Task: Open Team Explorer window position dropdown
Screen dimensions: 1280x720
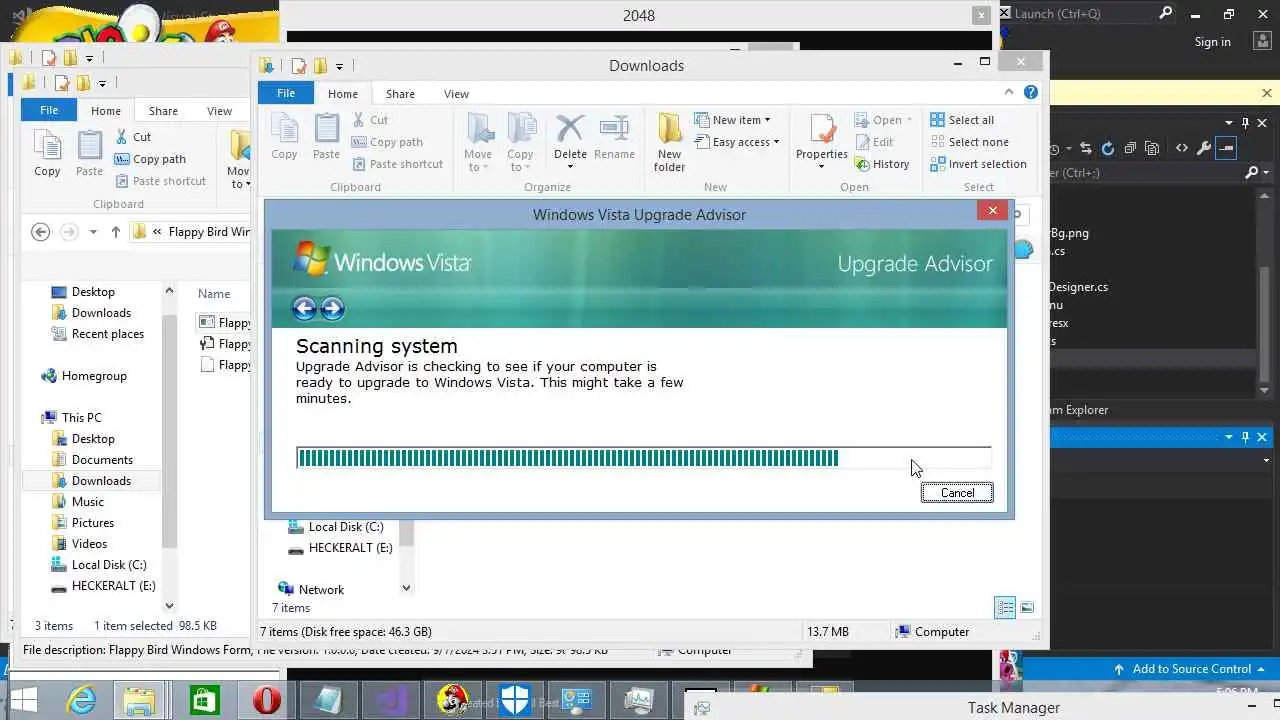Action: click(1229, 437)
